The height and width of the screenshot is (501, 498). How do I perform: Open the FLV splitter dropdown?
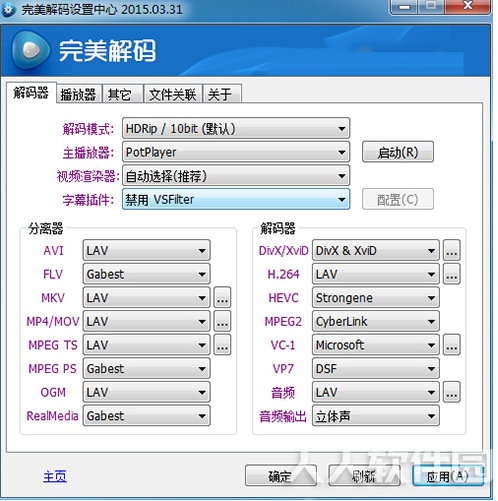click(x=146, y=274)
